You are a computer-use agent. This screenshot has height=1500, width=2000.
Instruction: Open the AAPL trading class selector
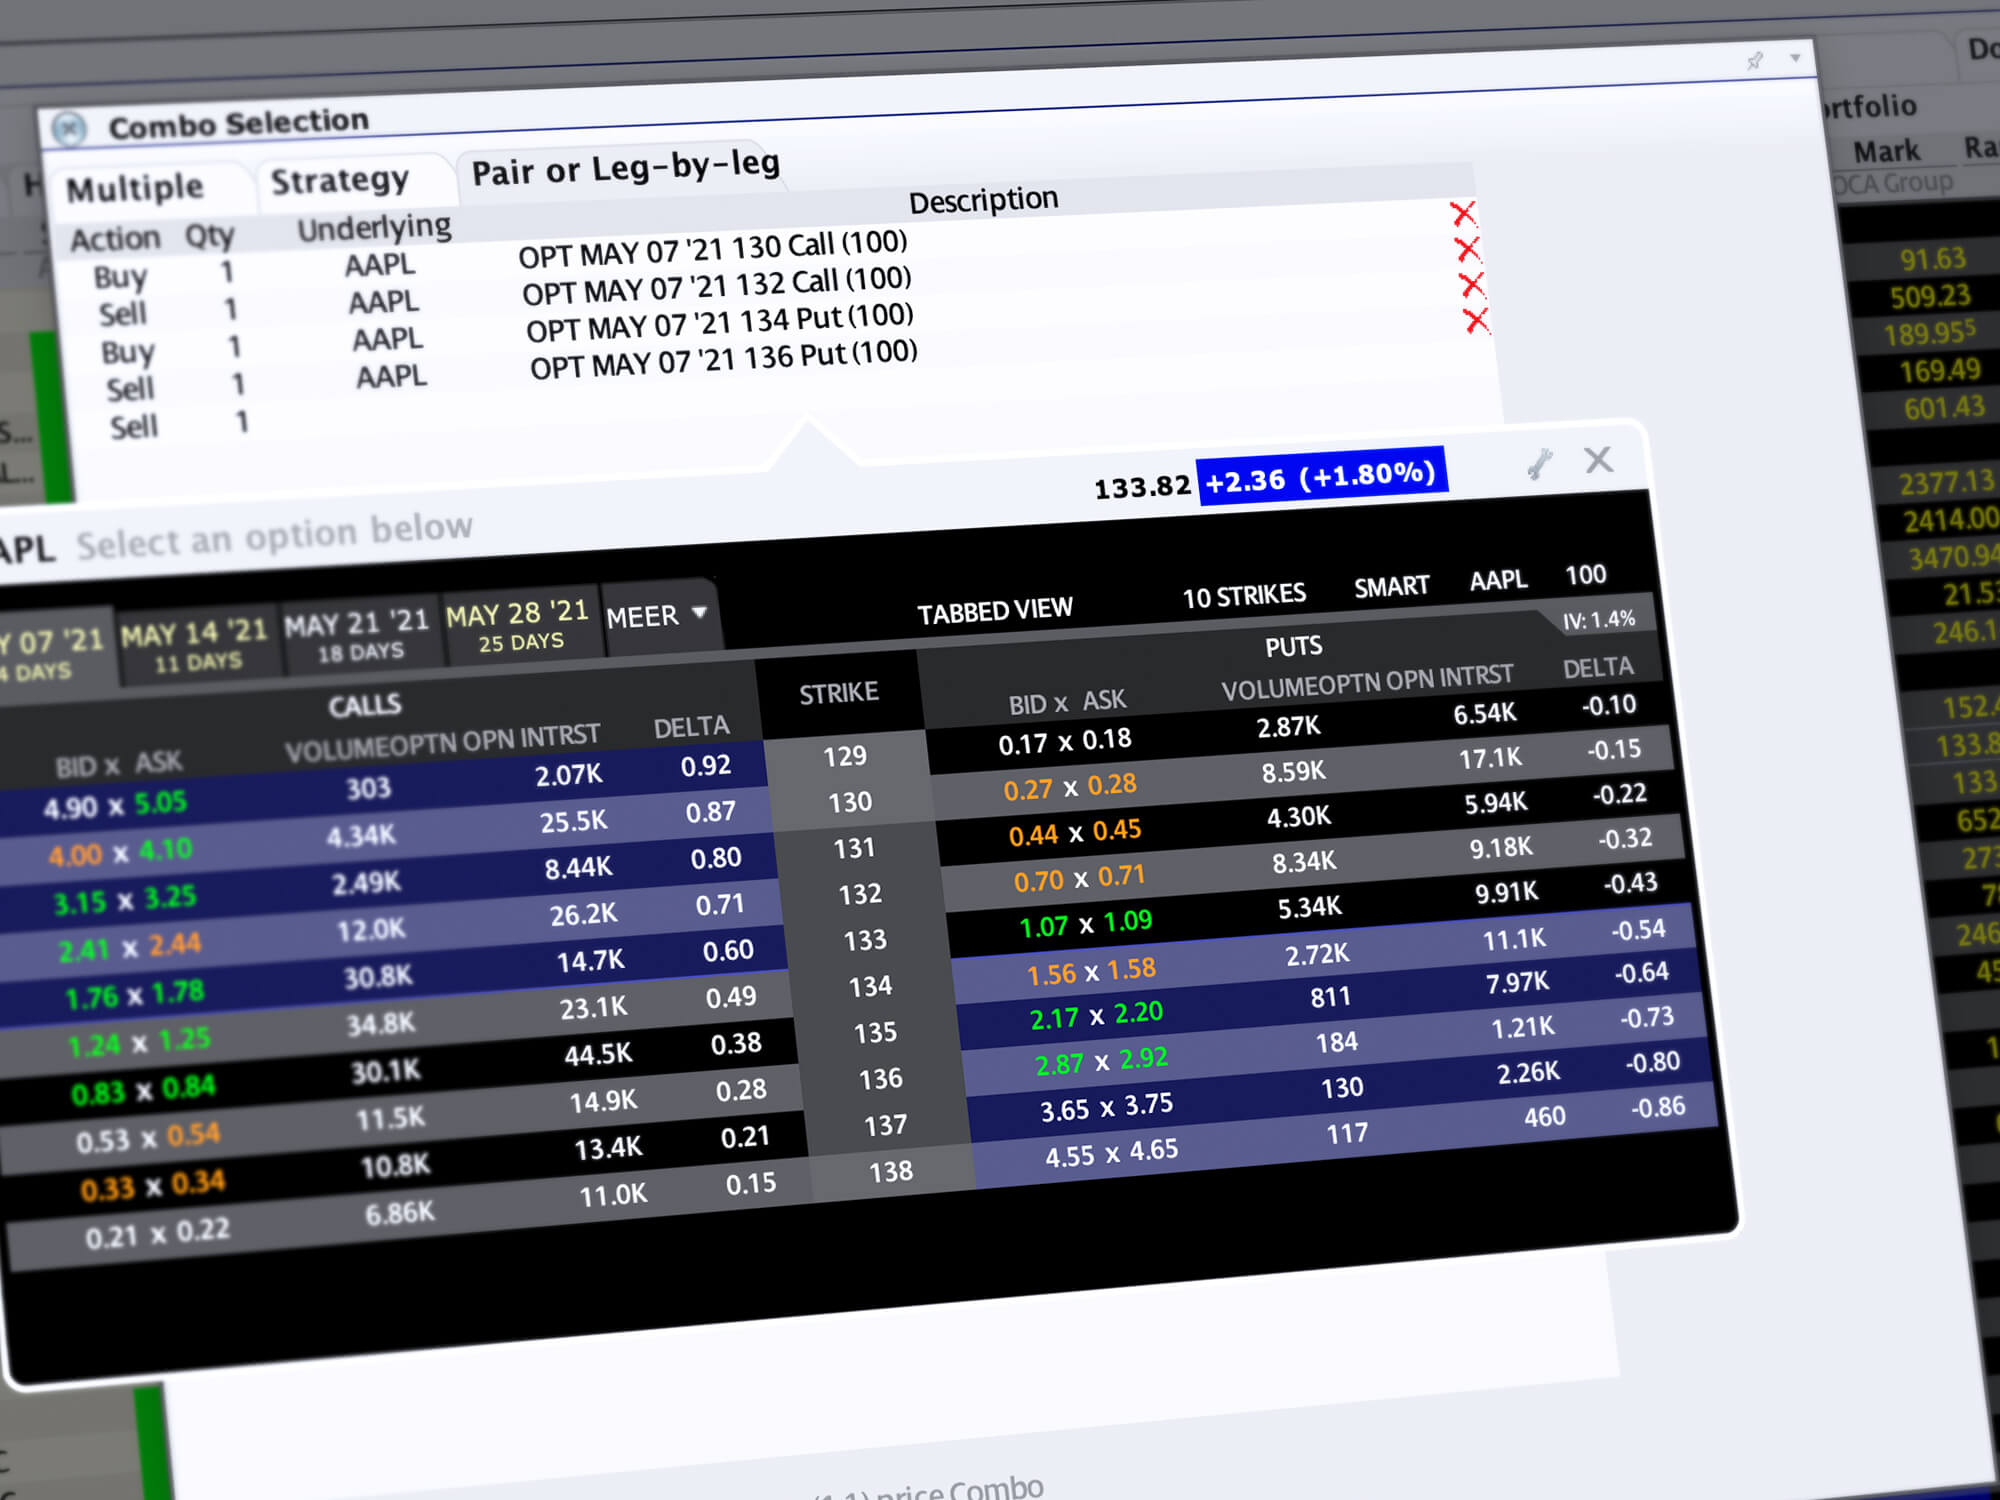[1498, 580]
